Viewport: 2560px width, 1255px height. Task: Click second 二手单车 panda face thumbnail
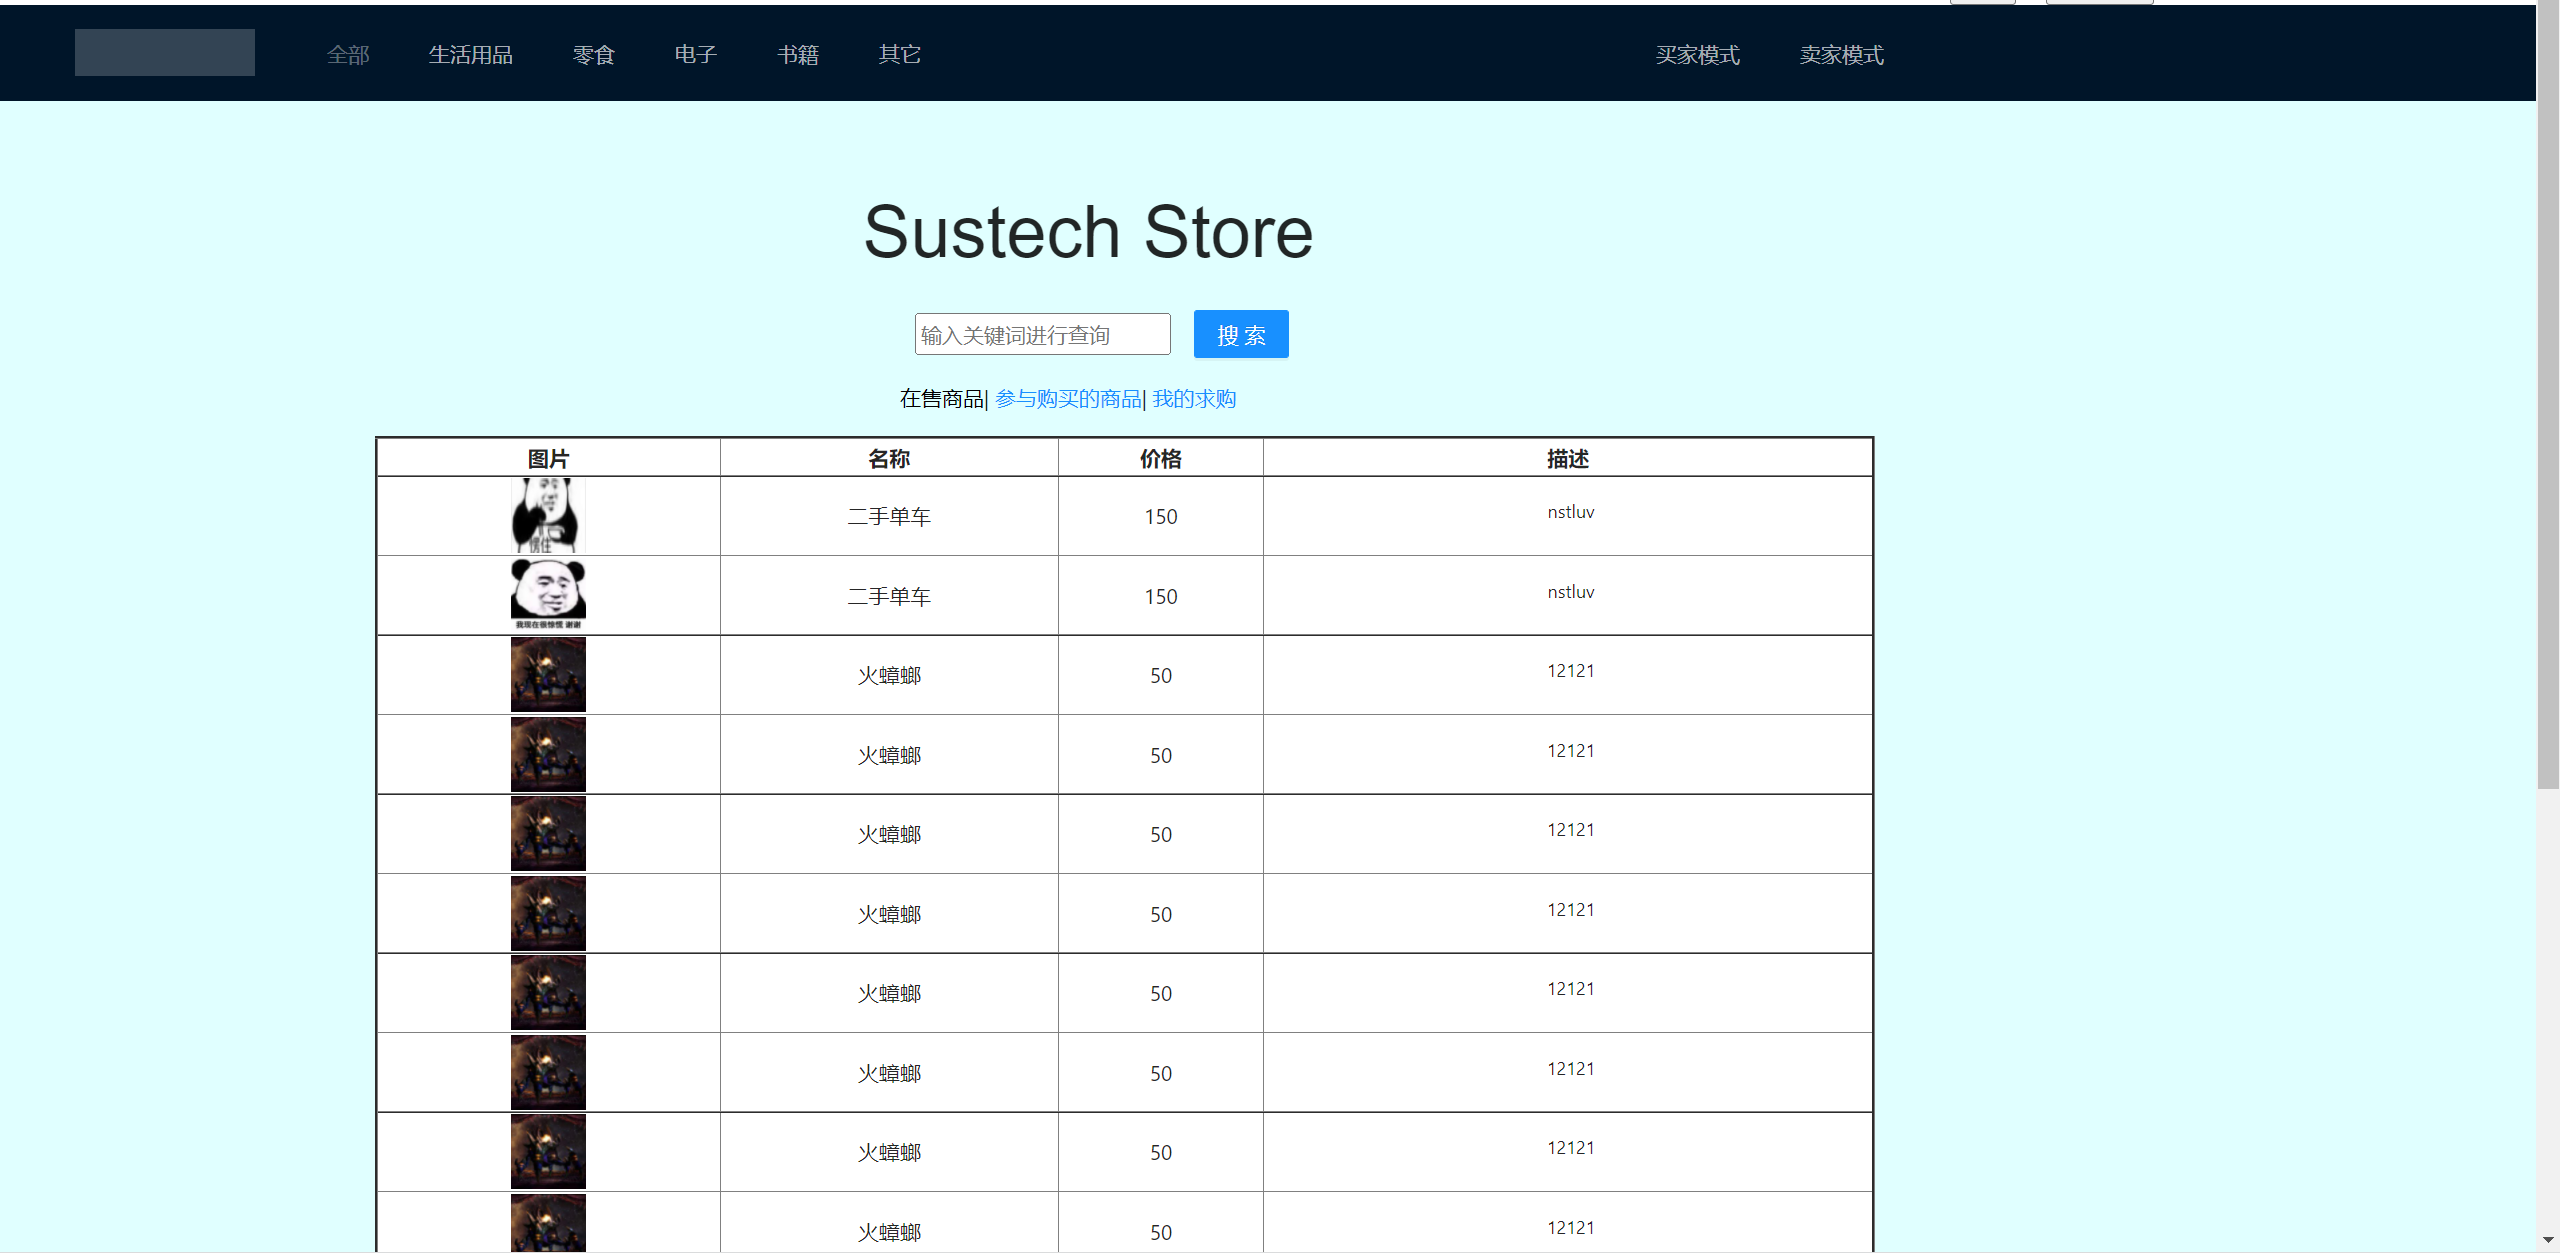[547, 595]
